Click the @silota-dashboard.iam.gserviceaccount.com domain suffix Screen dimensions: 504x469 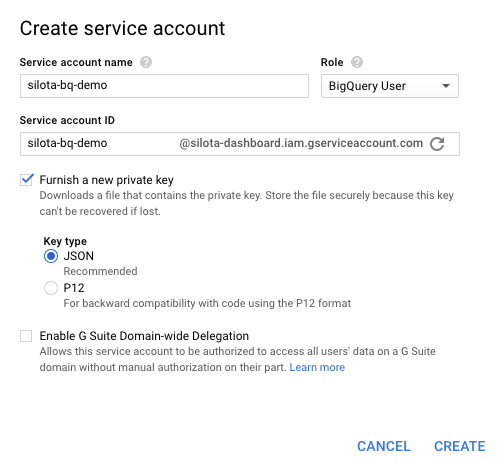[x=301, y=143]
